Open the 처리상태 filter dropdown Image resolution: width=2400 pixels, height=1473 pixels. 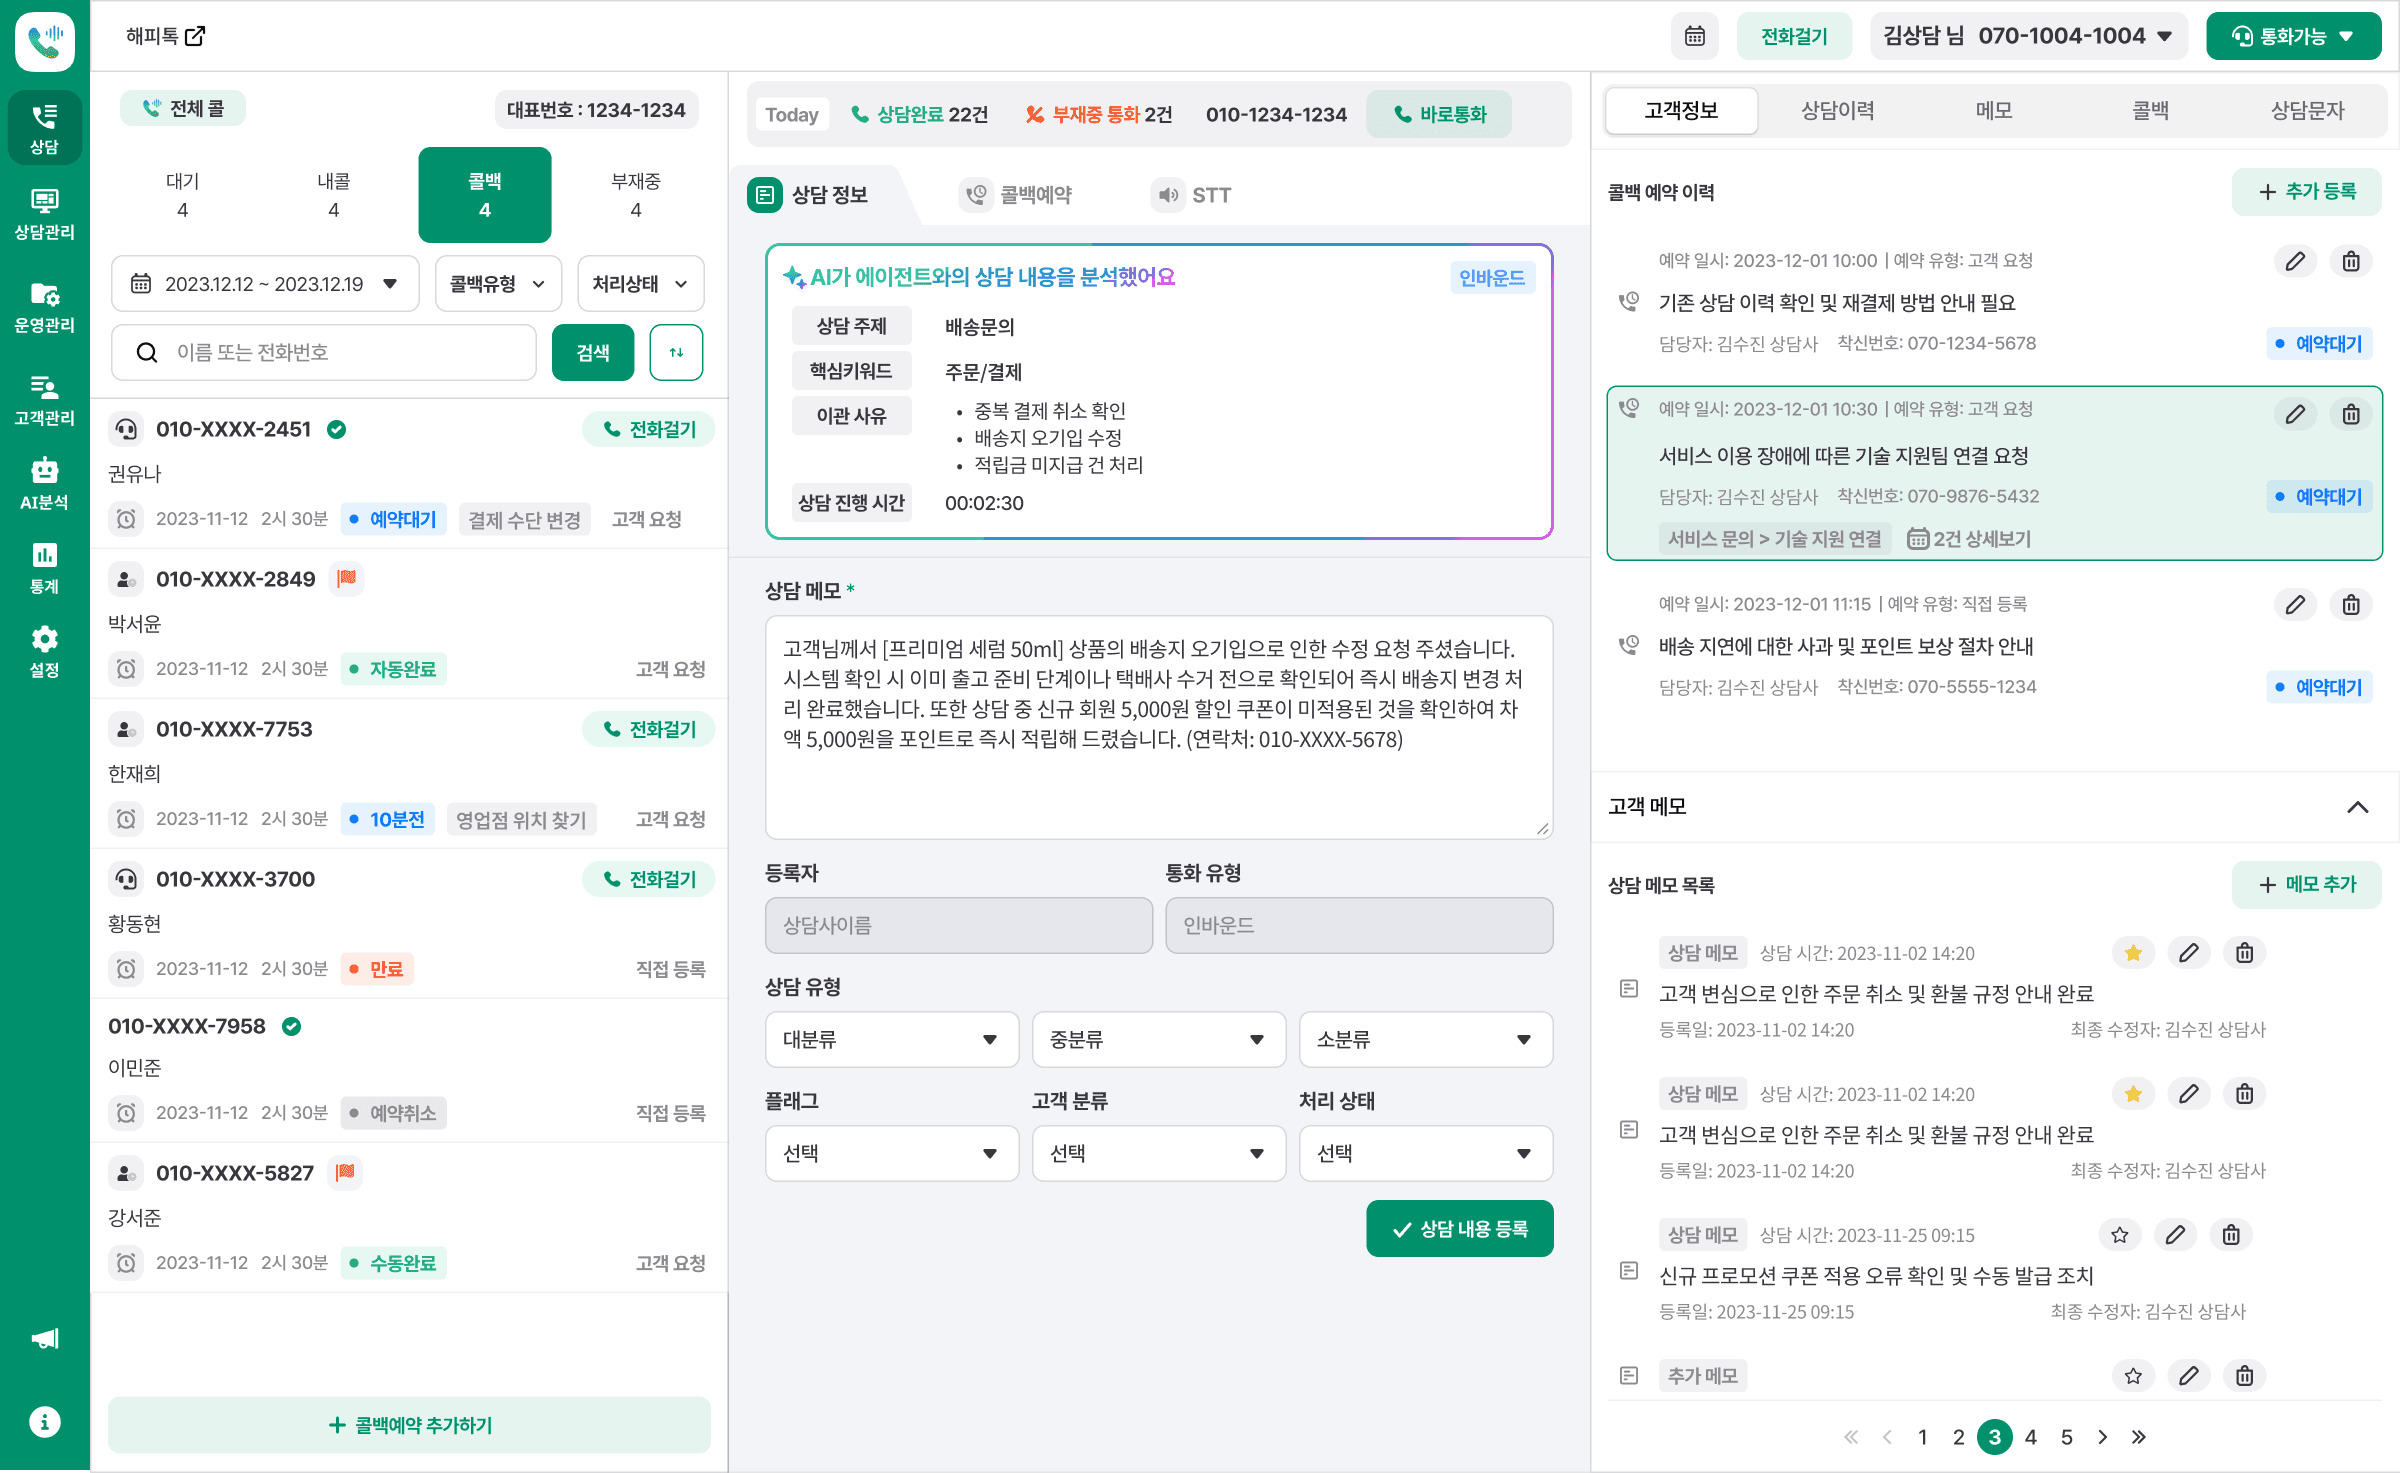click(640, 284)
